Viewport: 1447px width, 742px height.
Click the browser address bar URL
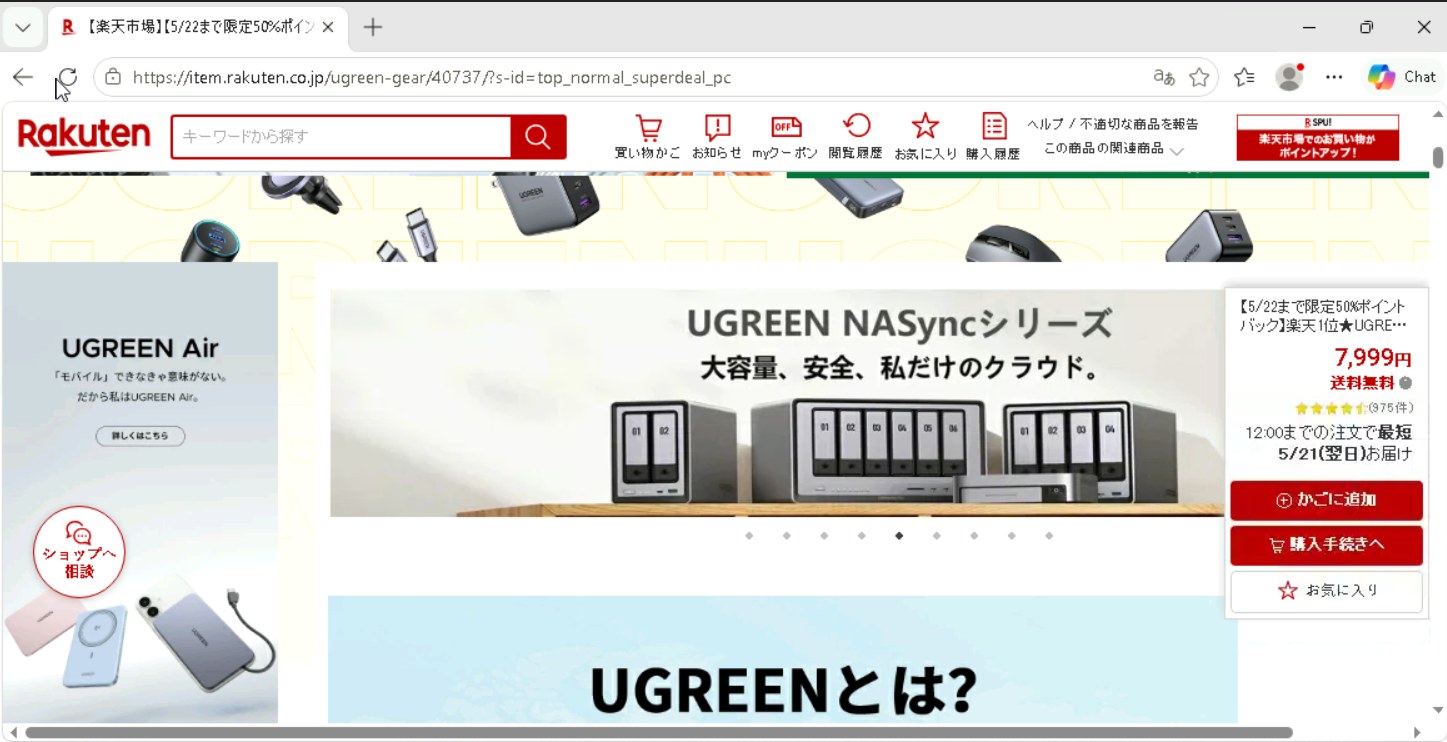click(x=432, y=77)
